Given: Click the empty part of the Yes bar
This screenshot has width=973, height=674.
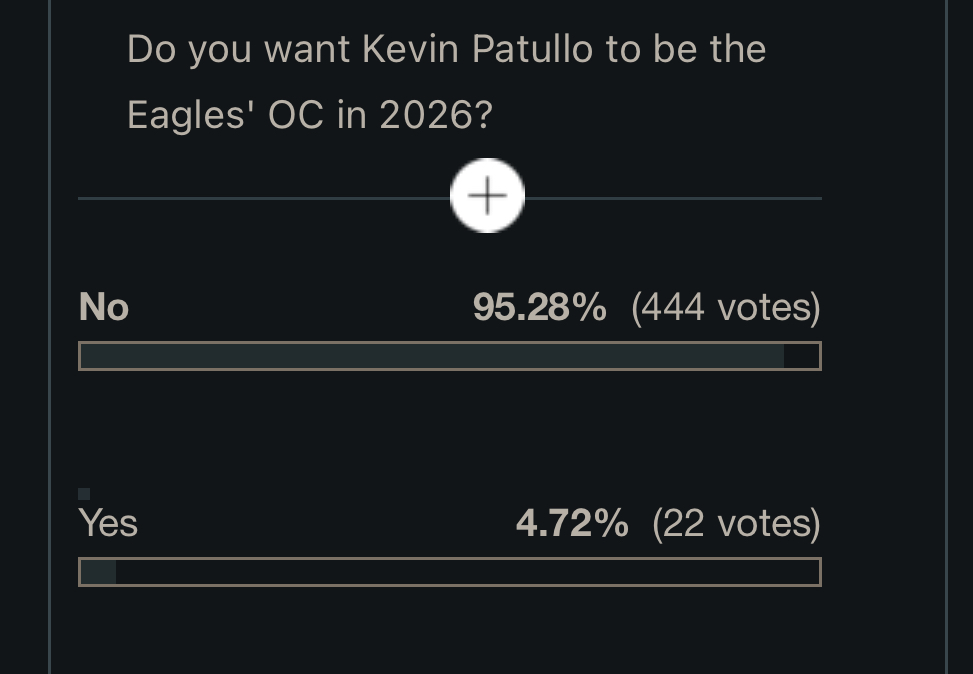Looking at the screenshot, I should [468, 572].
